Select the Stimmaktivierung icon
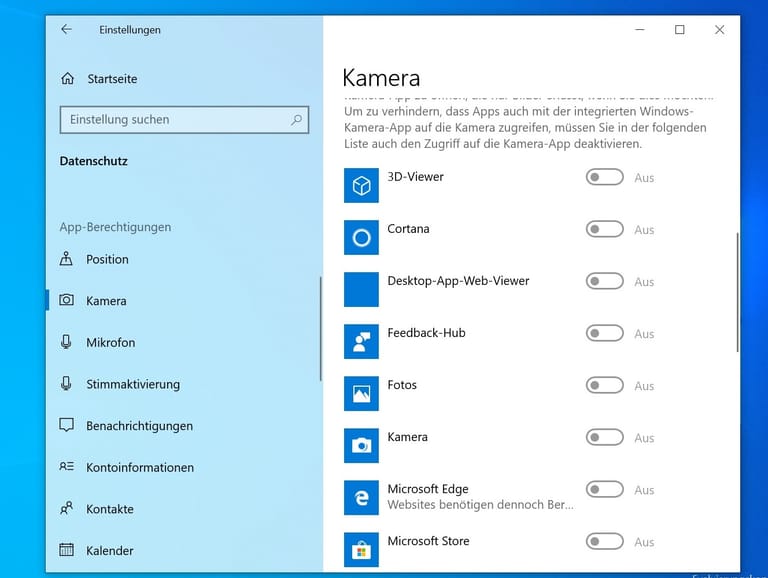 tap(66, 383)
